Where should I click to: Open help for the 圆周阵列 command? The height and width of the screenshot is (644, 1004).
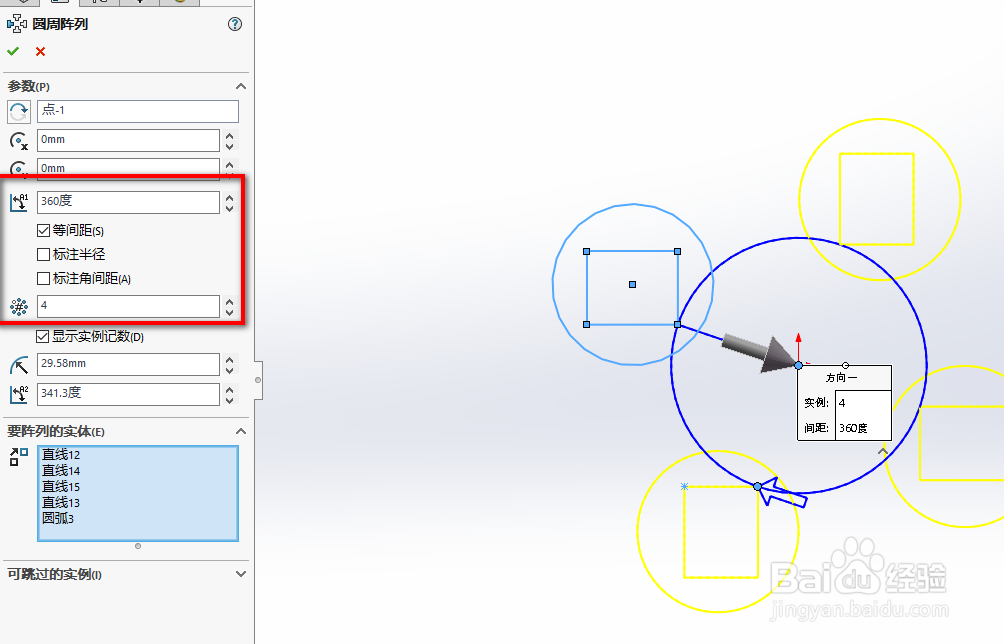(235, 23)
